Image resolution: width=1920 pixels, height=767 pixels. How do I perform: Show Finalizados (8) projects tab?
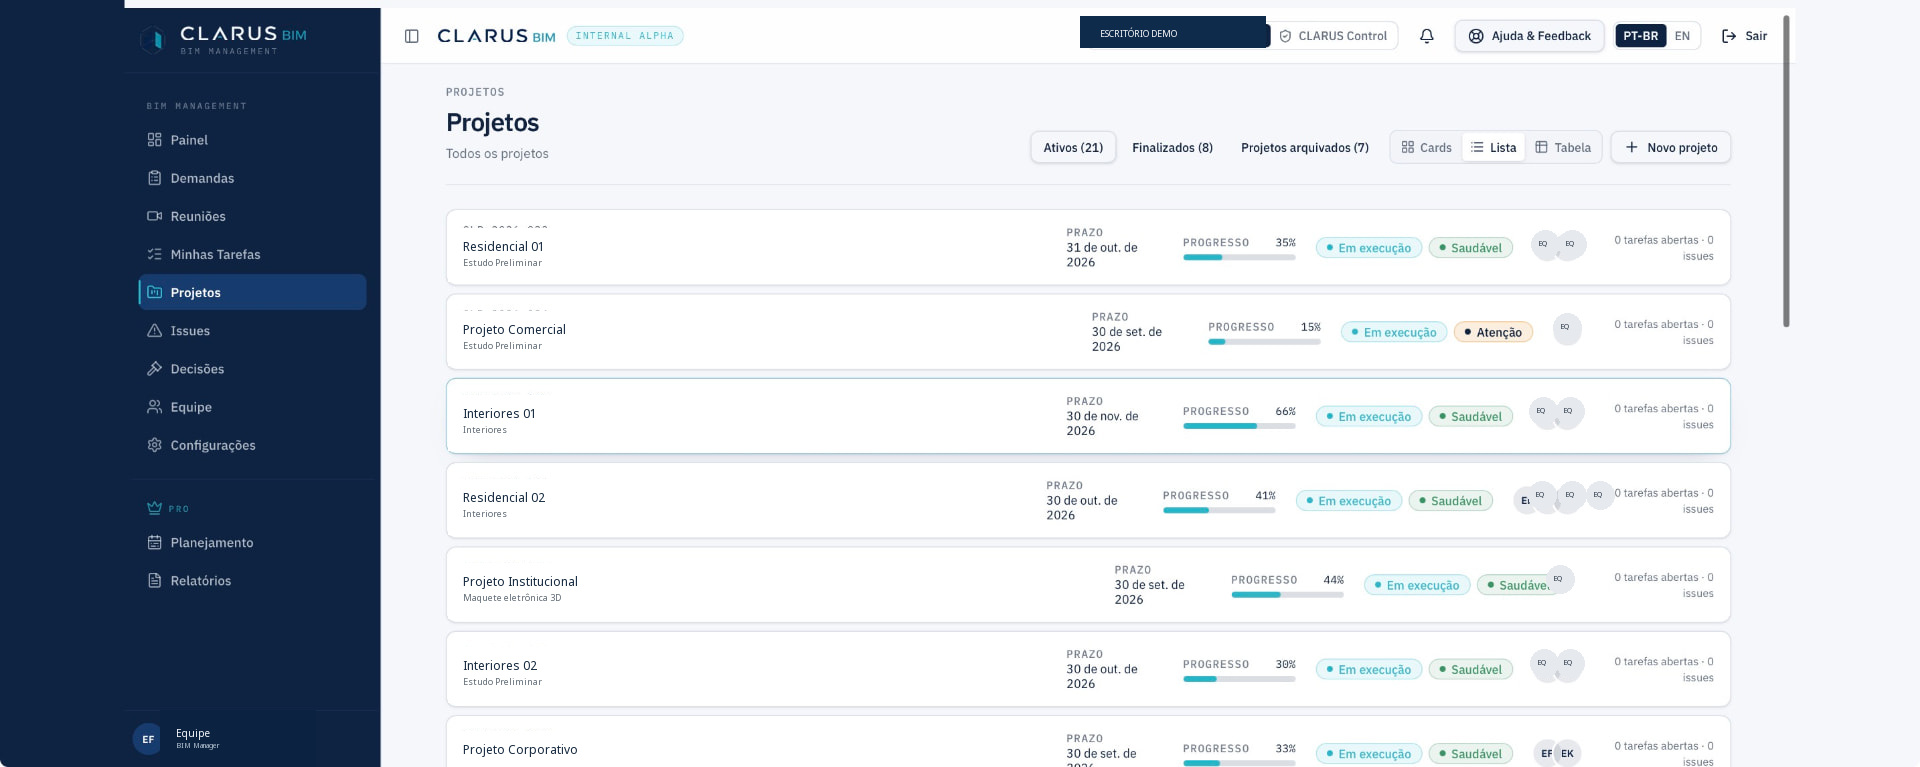[1172, 147]
